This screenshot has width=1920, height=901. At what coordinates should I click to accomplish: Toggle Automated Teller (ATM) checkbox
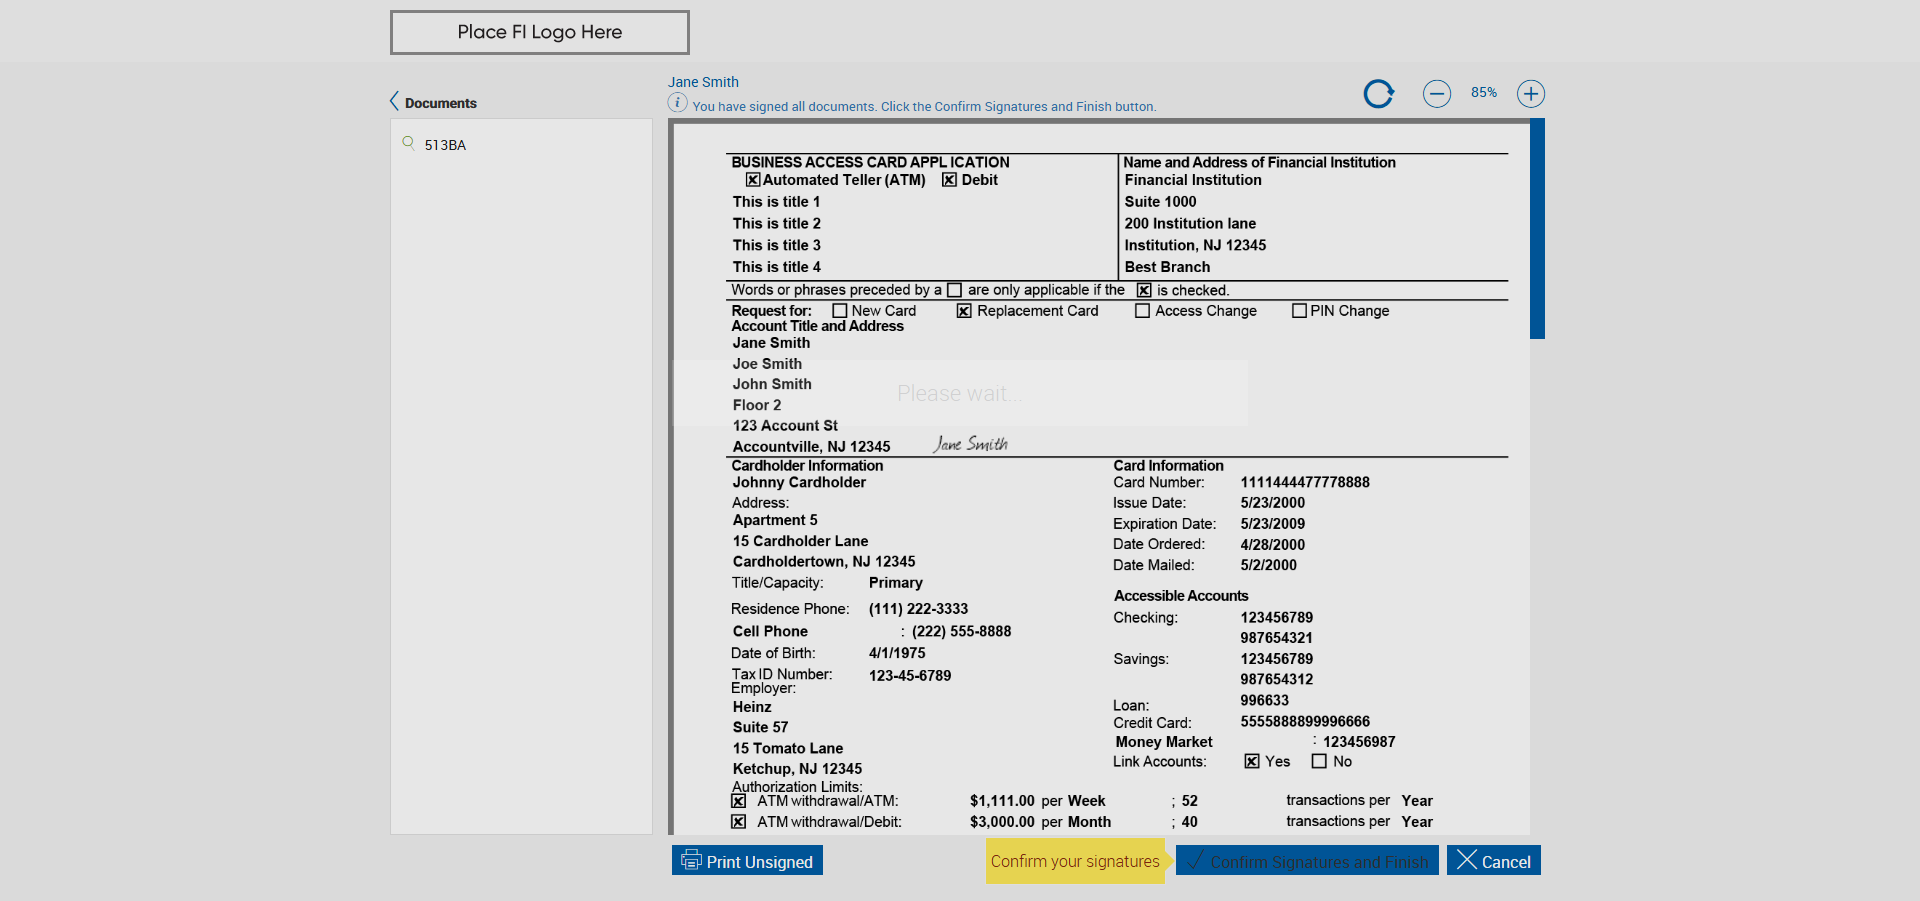coord(753,180)
